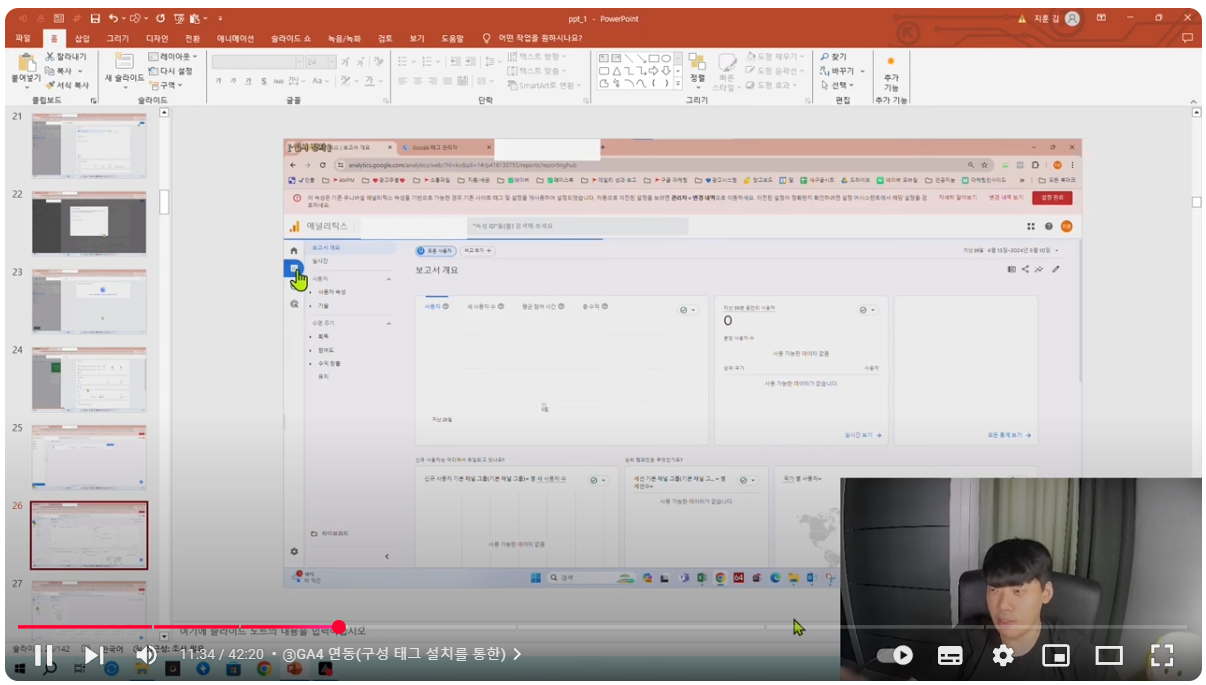Click 찾기 find button
Image resolution: width=1206 pixels, height=685 pixels.
point(833,57)
